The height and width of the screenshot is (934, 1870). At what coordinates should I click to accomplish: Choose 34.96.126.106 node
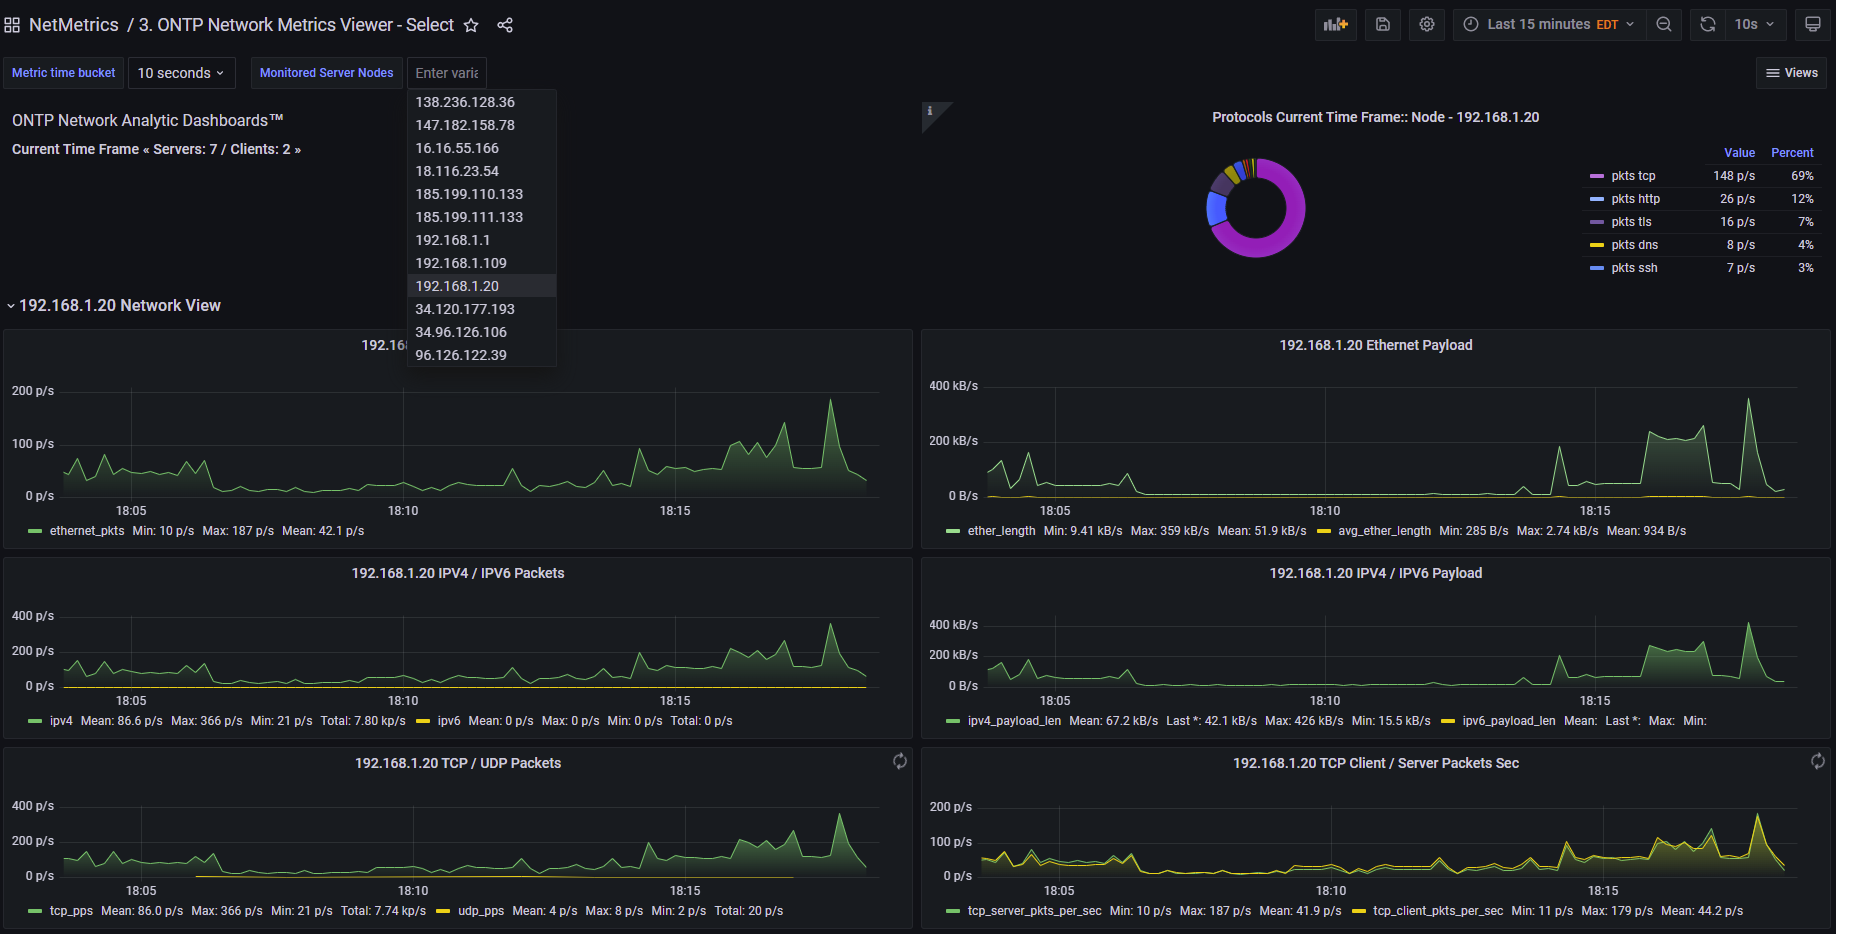point(482,332)
